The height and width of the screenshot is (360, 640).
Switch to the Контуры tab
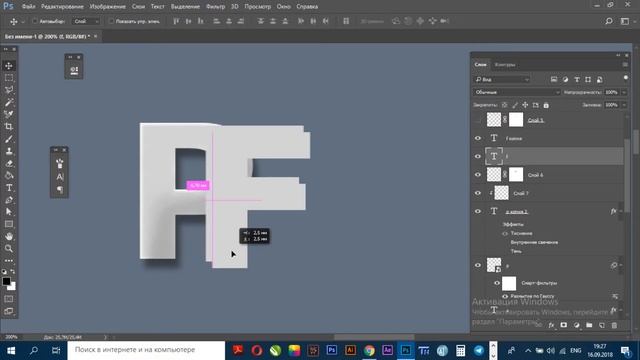505,64
